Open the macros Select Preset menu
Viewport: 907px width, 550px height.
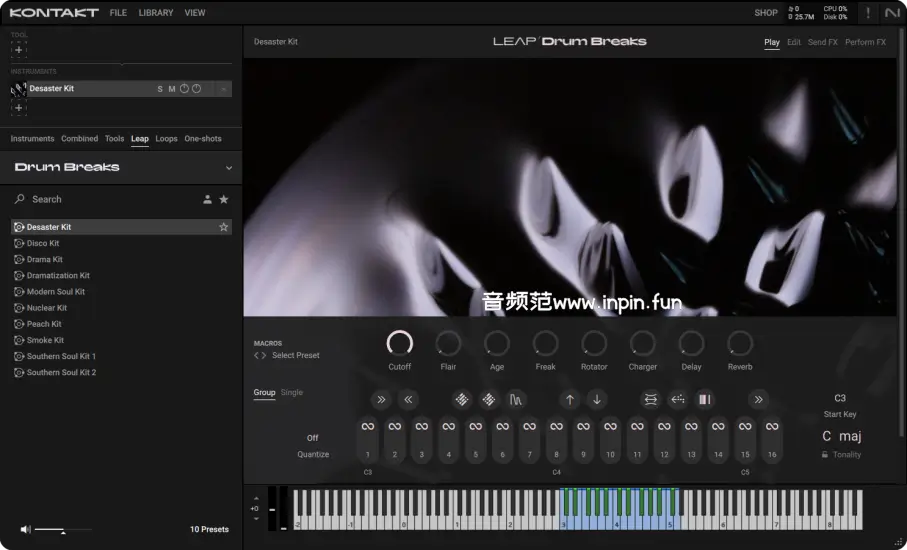(x=295, y=355)
